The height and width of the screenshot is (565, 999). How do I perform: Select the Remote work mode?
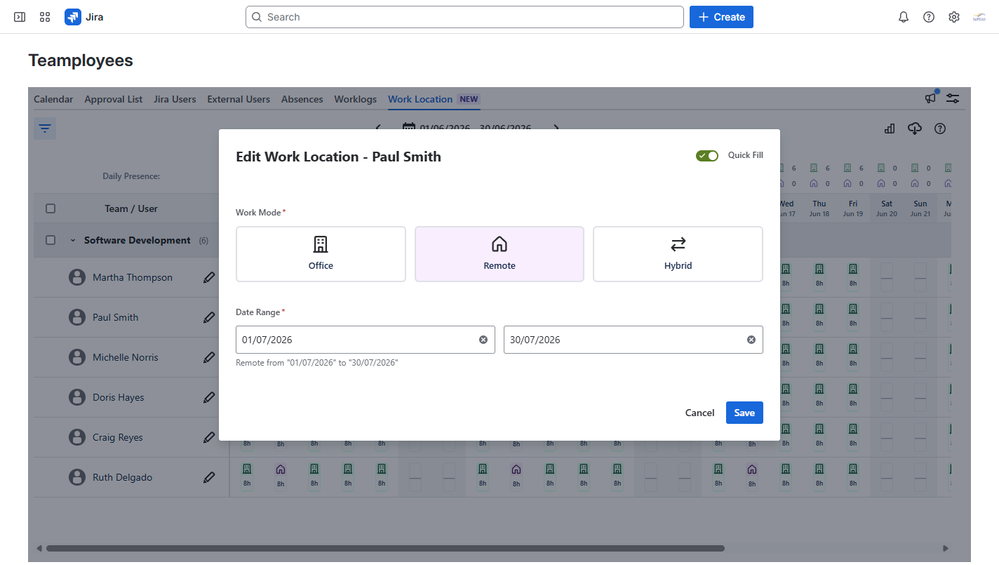click(499, 254)
